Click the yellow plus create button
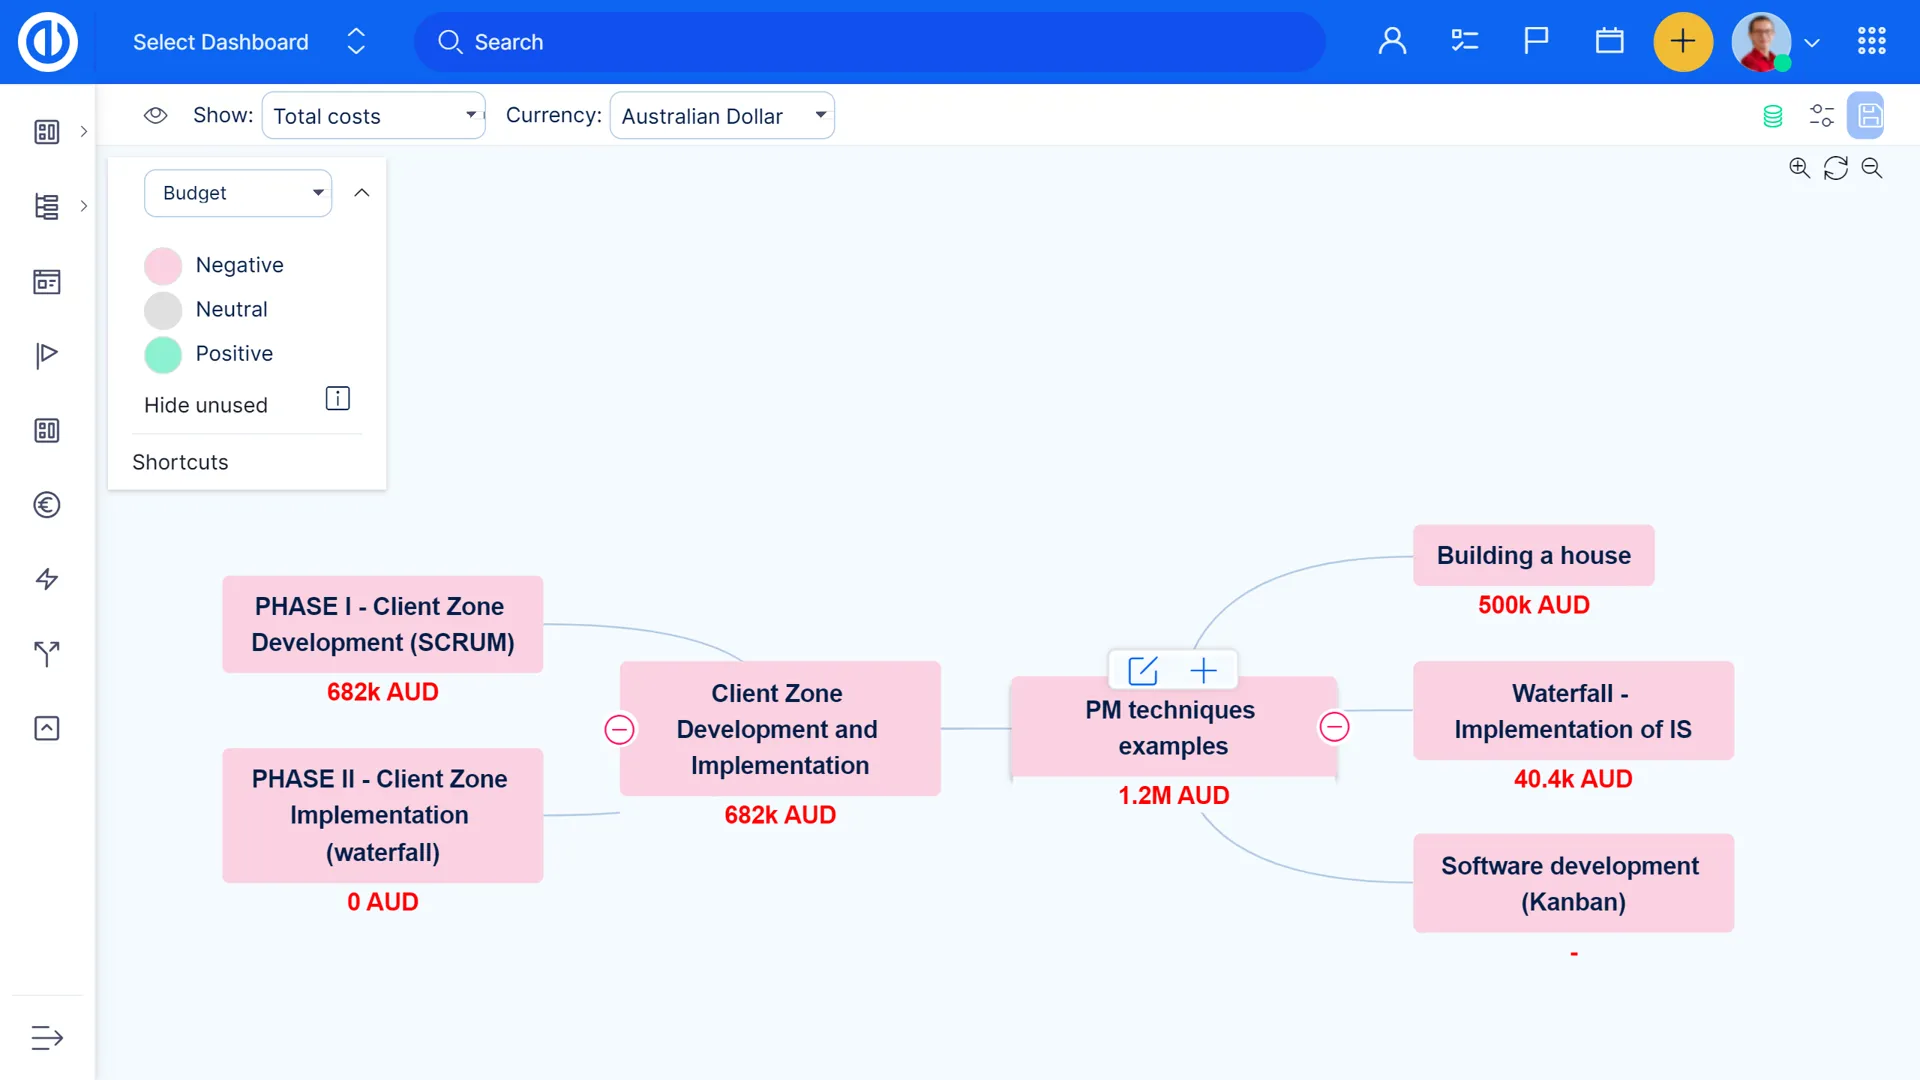 coord(1683,42)
